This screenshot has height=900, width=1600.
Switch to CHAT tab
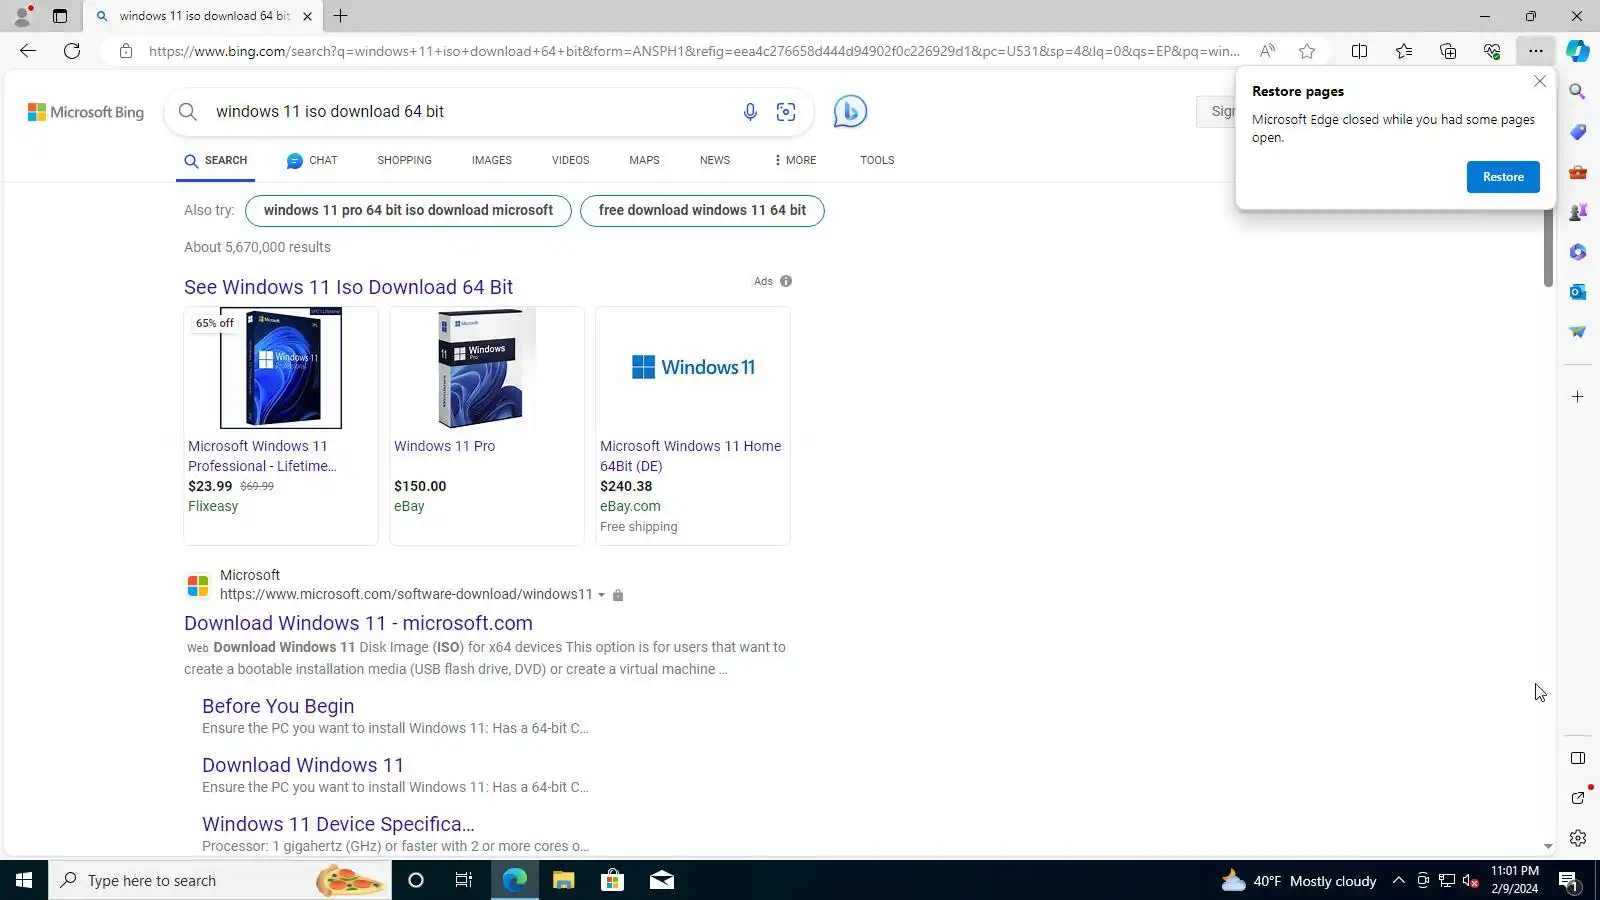tap(312, 160)
